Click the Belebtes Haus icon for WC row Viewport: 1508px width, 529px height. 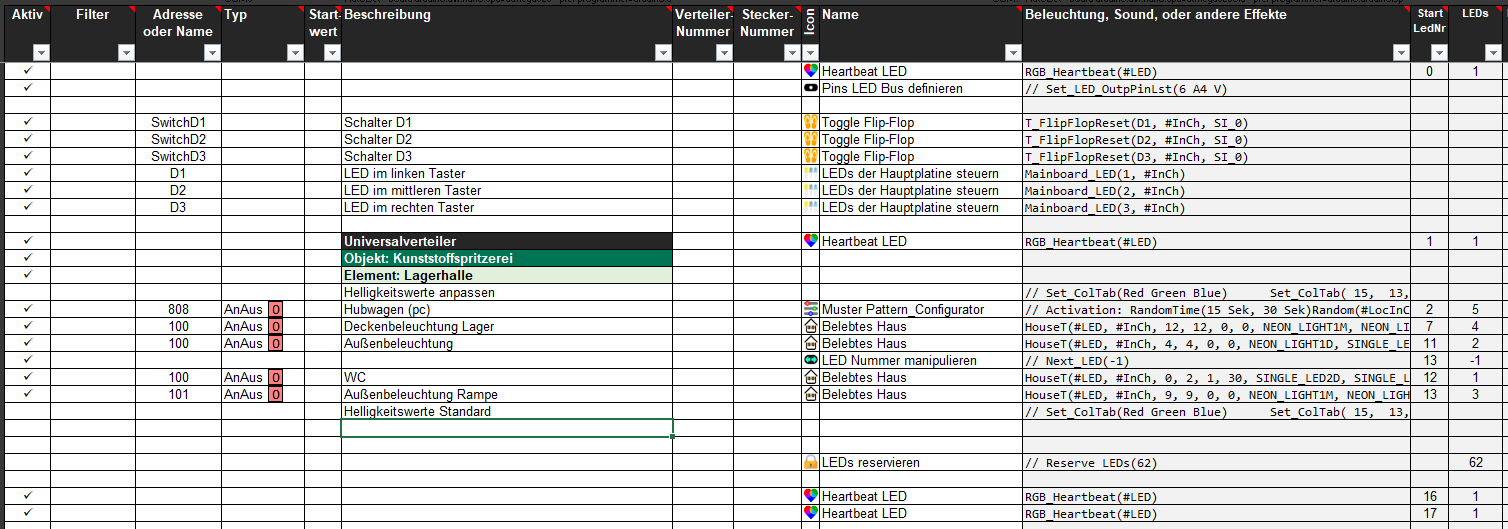coord(810,377)
